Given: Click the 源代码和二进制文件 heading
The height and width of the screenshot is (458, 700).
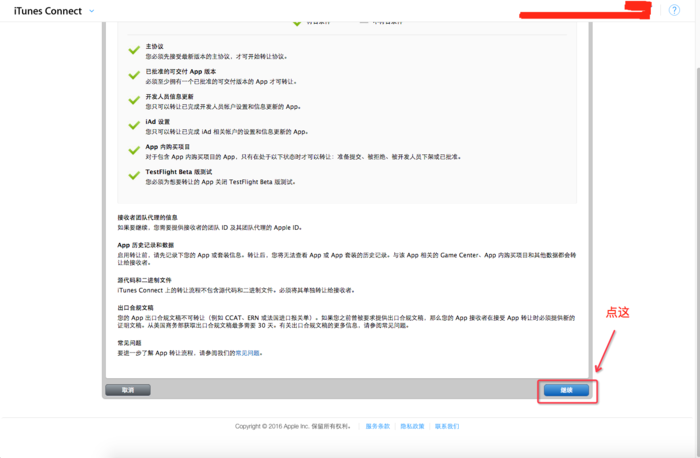Looking at the screenshot, I should pos(144,280).
